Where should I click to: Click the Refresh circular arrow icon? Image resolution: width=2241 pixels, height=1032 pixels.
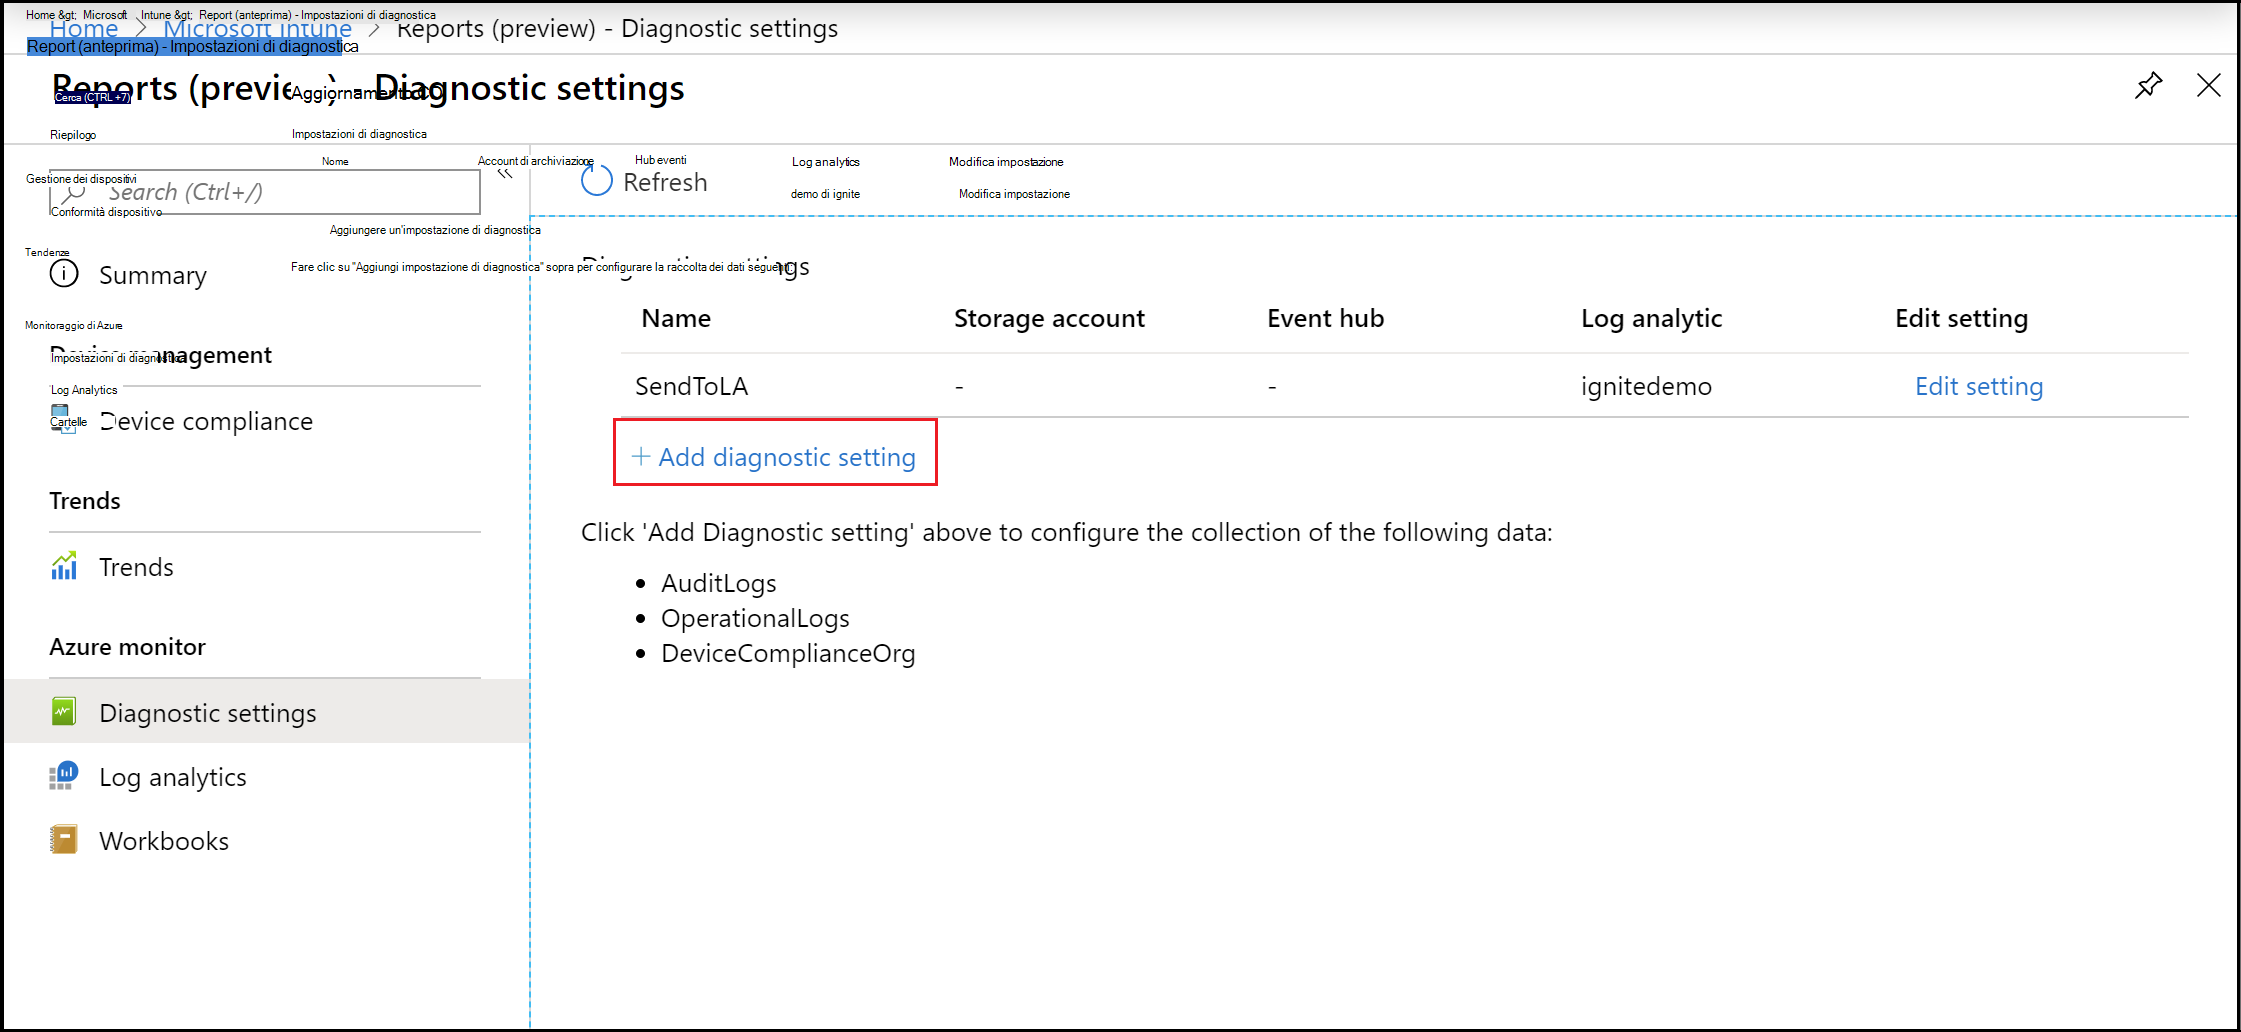[597, 181]
